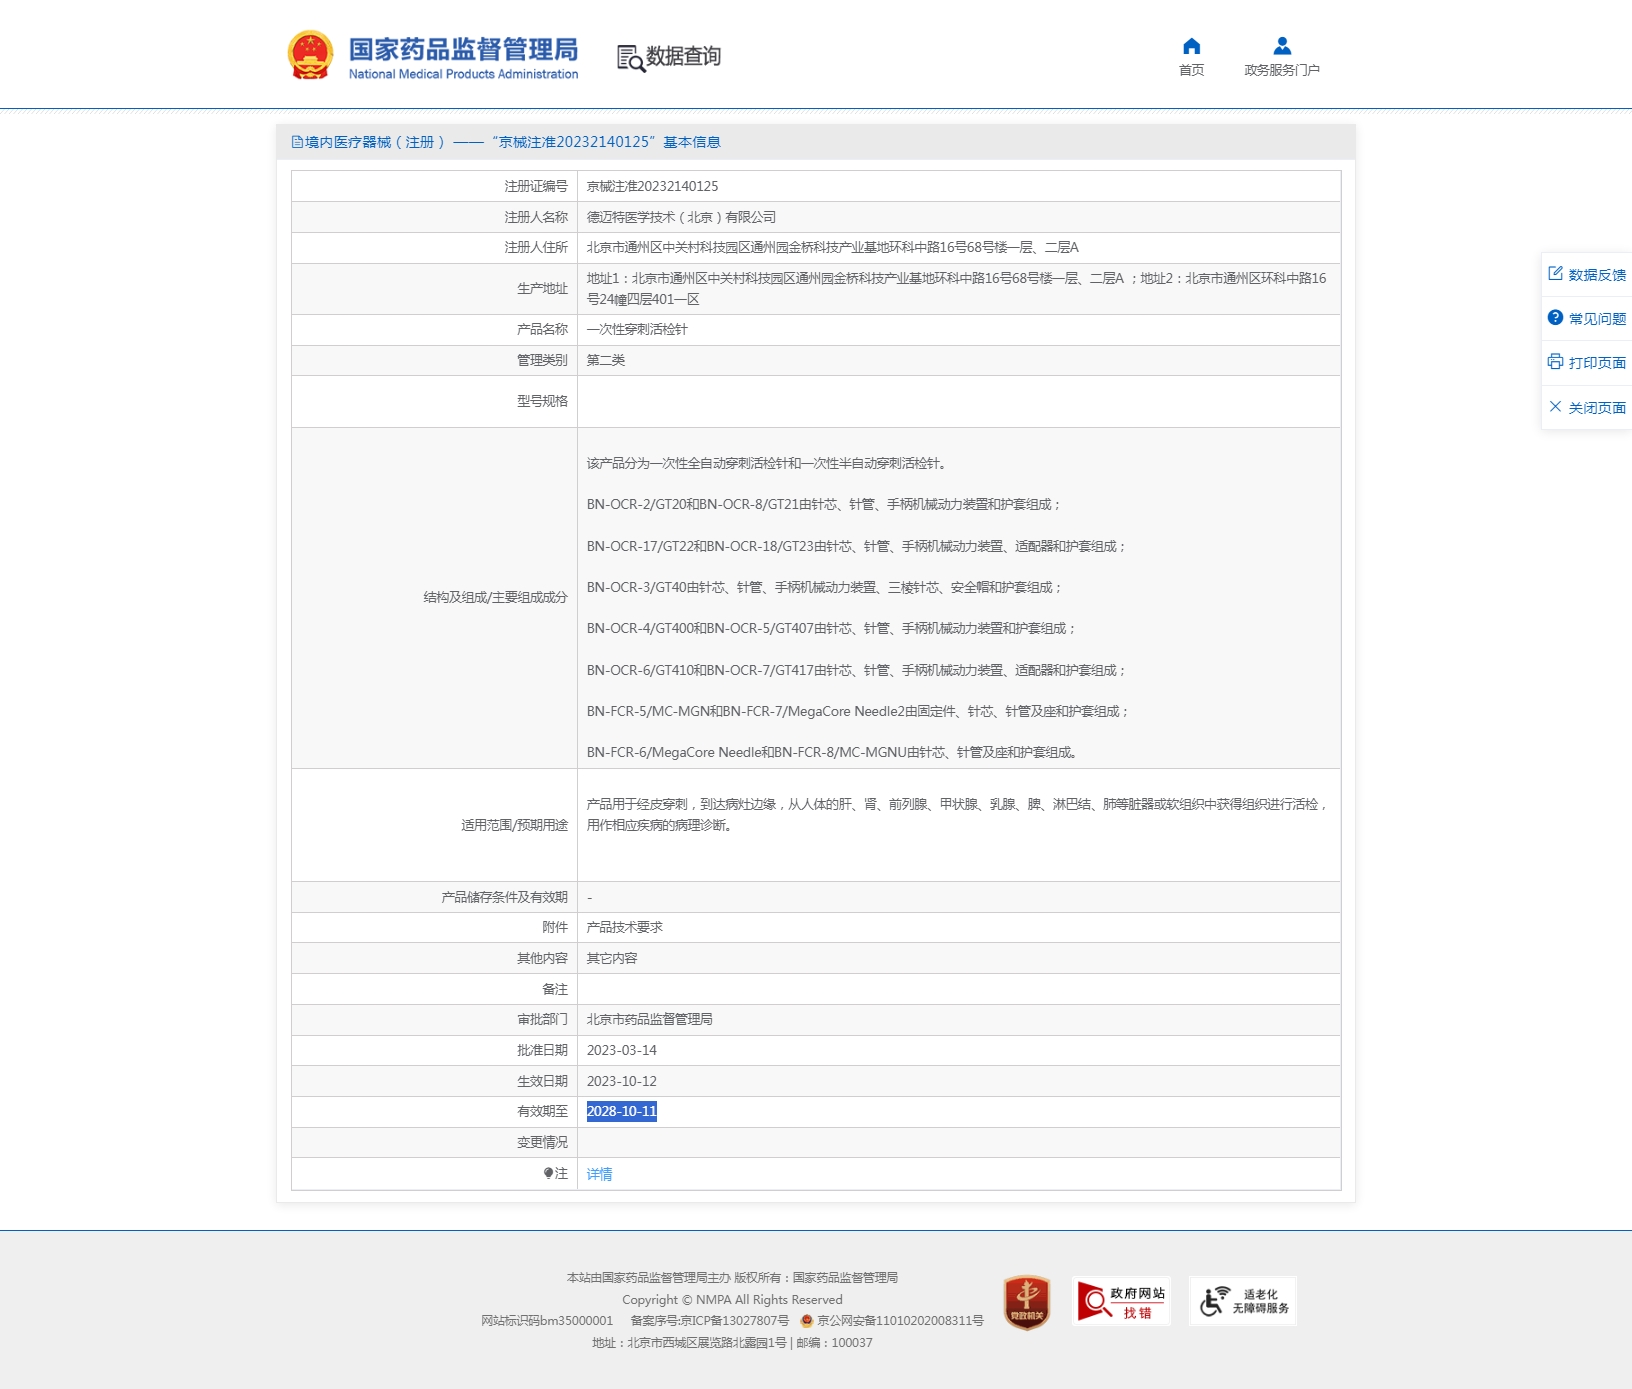1632x1389 pixels.
Task: Click product name 一次性穿刺活检针
Action: 637,329
